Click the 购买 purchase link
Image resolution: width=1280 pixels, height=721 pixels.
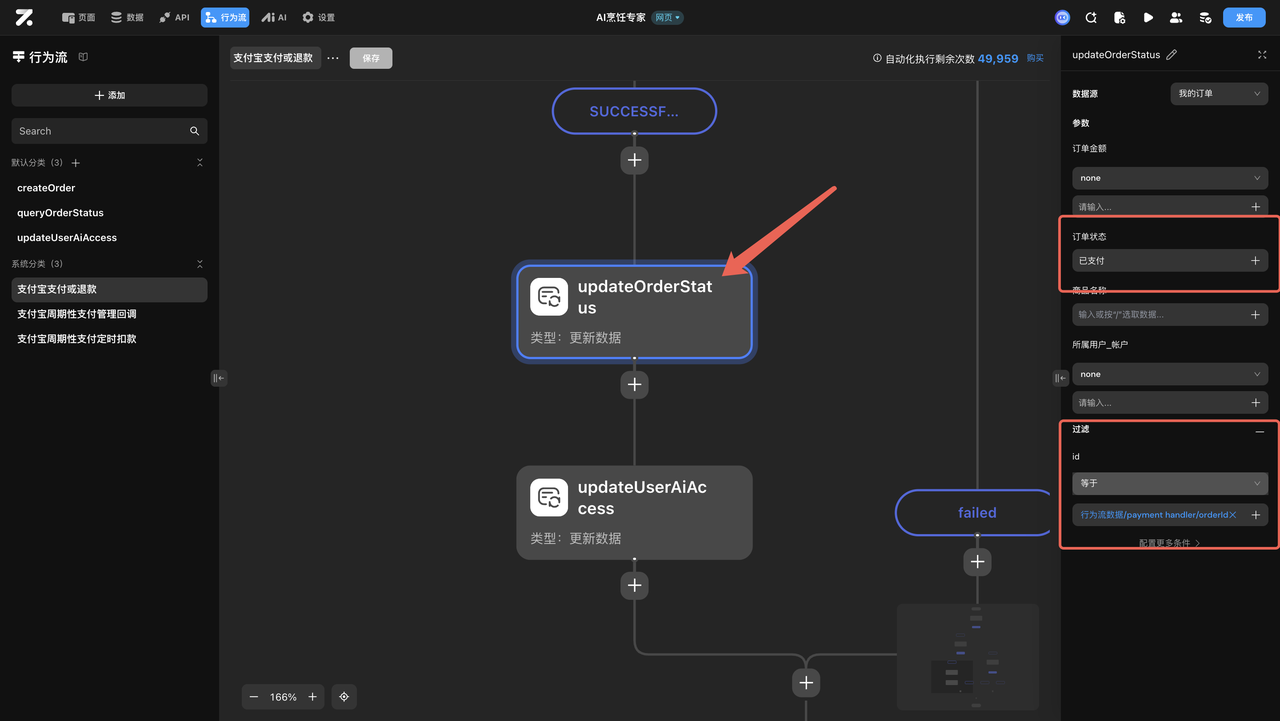(1035, 59)
